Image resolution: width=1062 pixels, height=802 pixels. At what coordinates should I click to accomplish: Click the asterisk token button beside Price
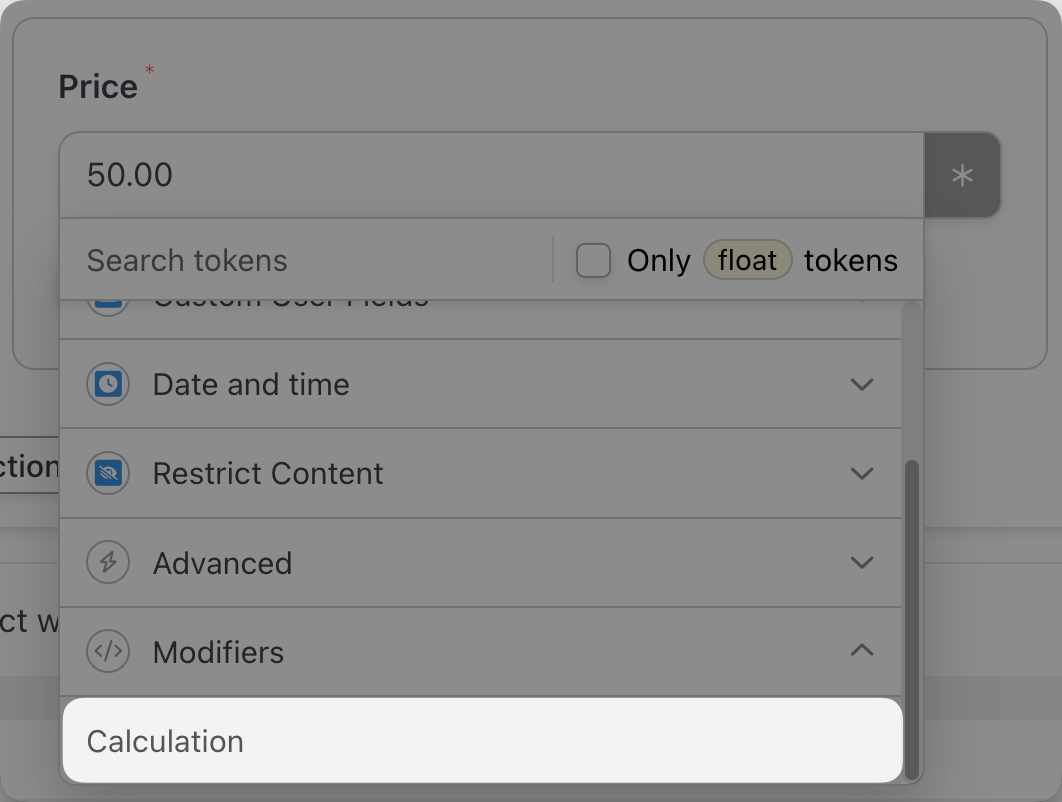(962, 176)
